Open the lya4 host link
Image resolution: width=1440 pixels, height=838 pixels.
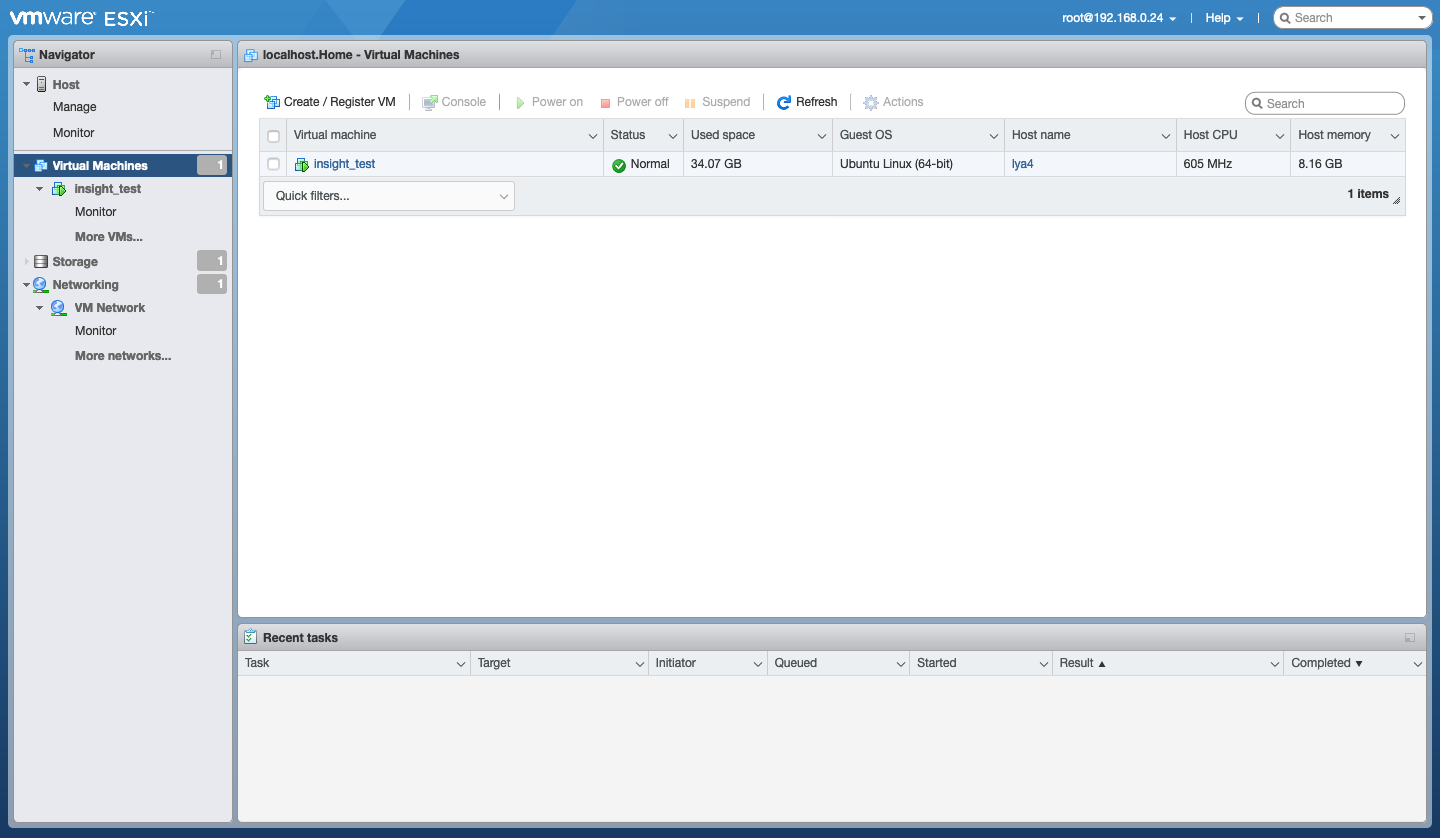pyautogui.click(x=1022, y=163)
